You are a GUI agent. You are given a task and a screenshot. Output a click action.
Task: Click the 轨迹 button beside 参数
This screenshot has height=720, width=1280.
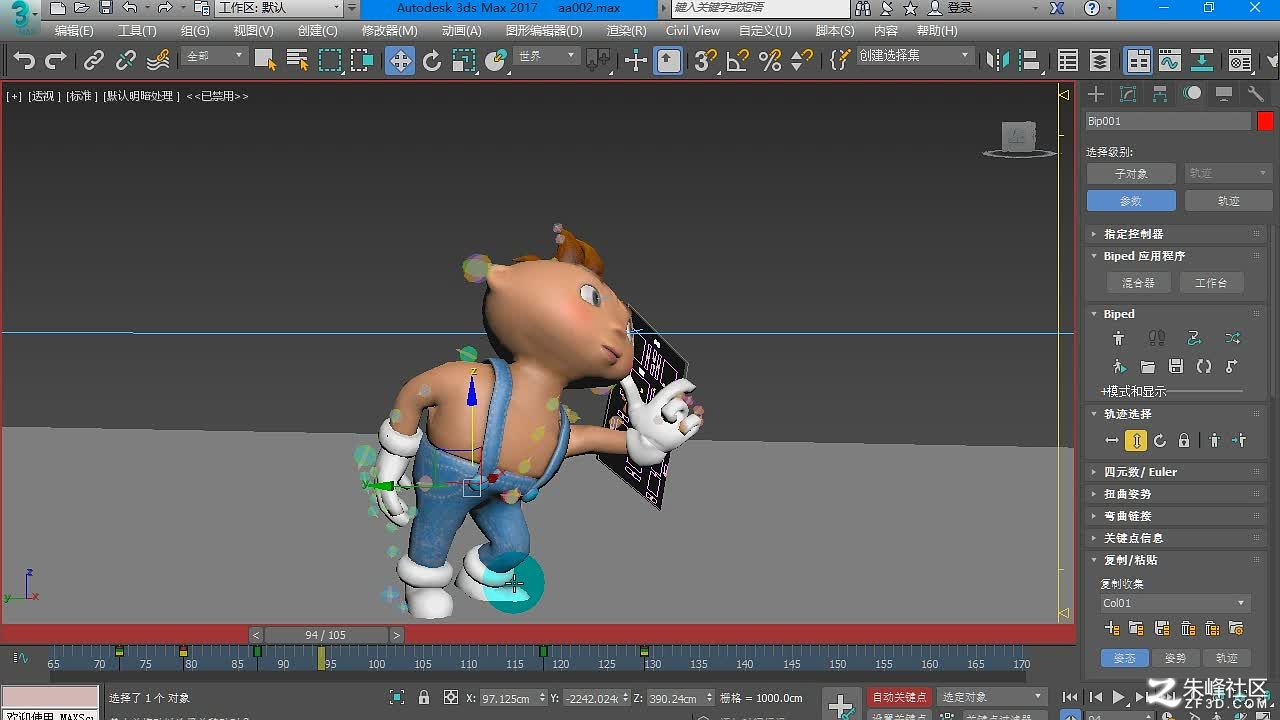1229,201
